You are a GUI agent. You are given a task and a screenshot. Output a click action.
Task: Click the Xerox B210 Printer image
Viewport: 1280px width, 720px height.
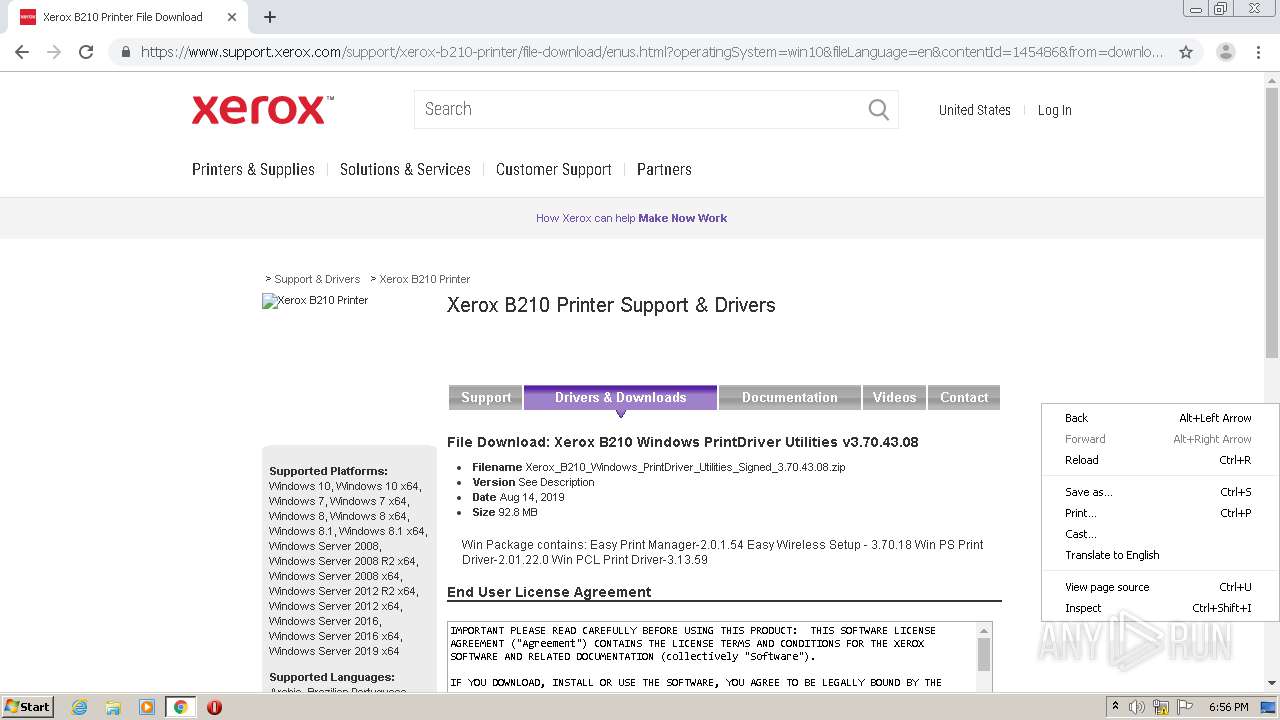pos(315,300)
